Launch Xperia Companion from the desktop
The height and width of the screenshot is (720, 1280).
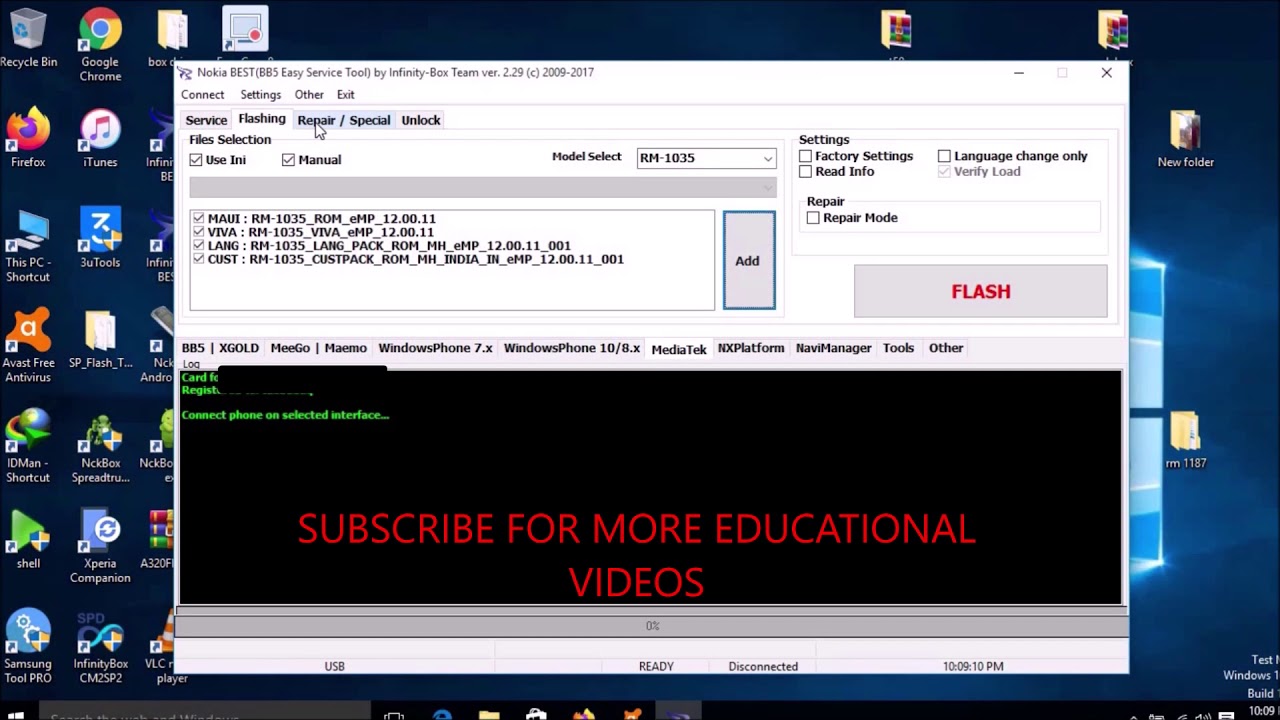pyautogui.click(x=100, y=546)
